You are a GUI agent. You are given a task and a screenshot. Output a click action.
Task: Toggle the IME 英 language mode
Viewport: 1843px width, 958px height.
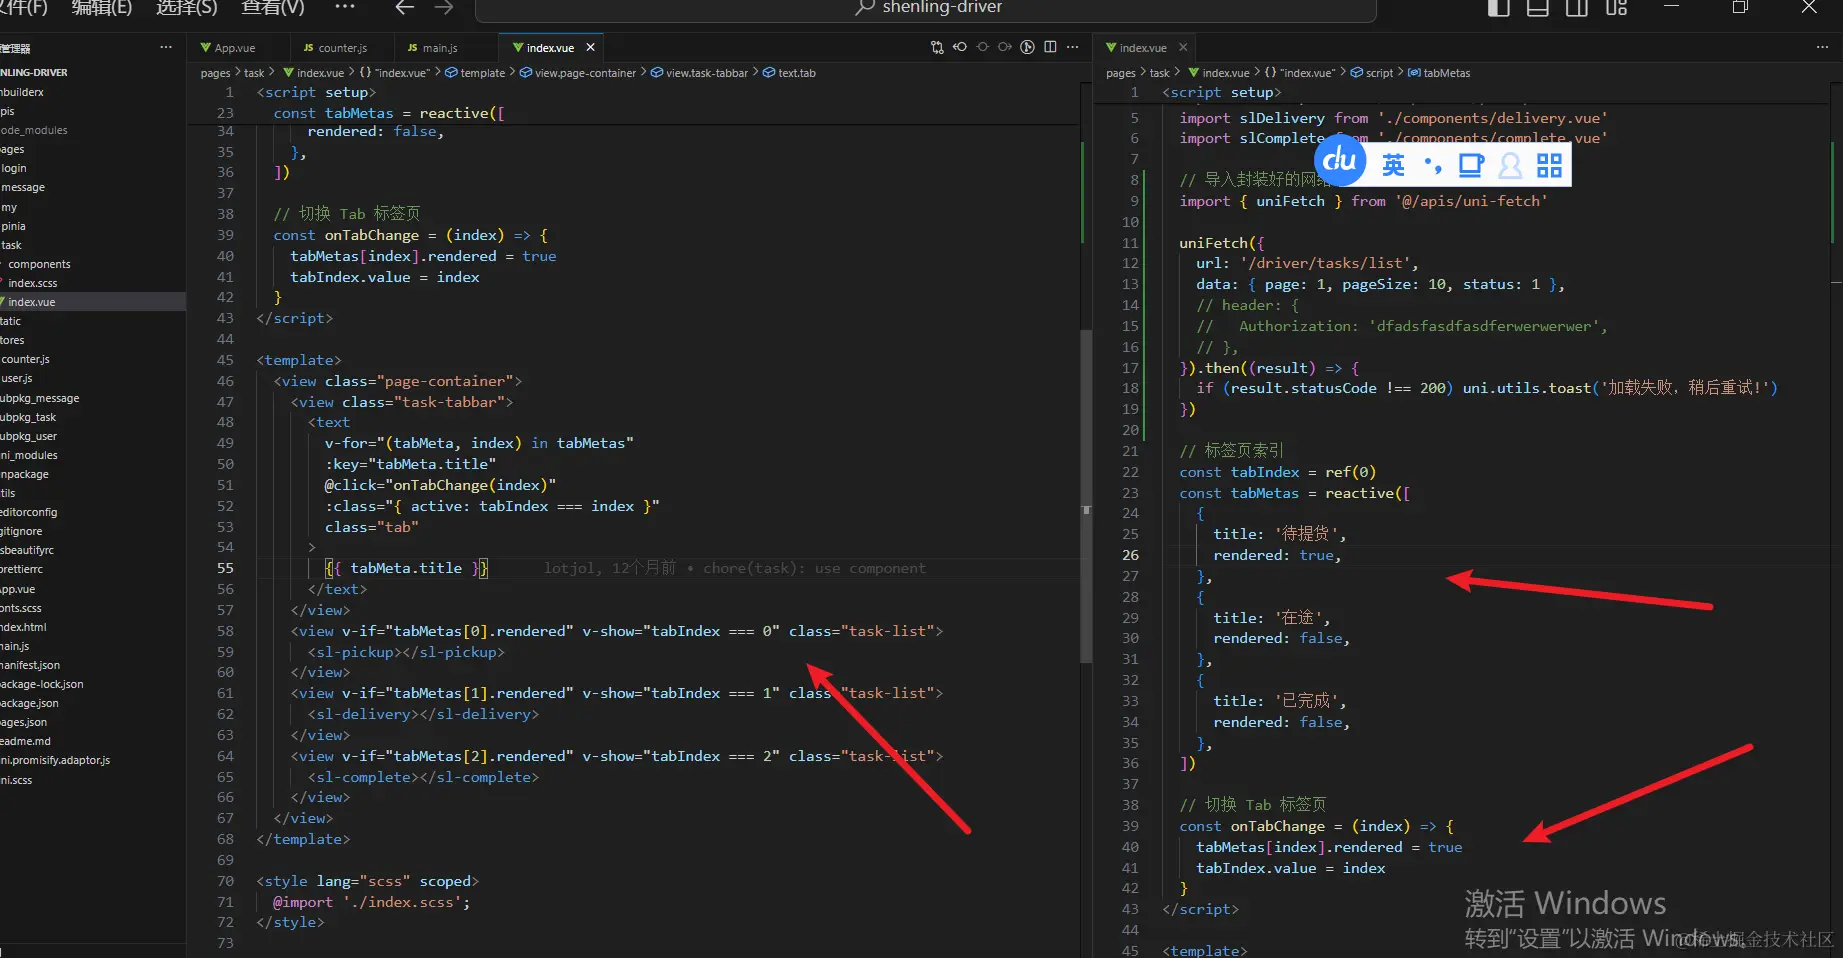1393,165
